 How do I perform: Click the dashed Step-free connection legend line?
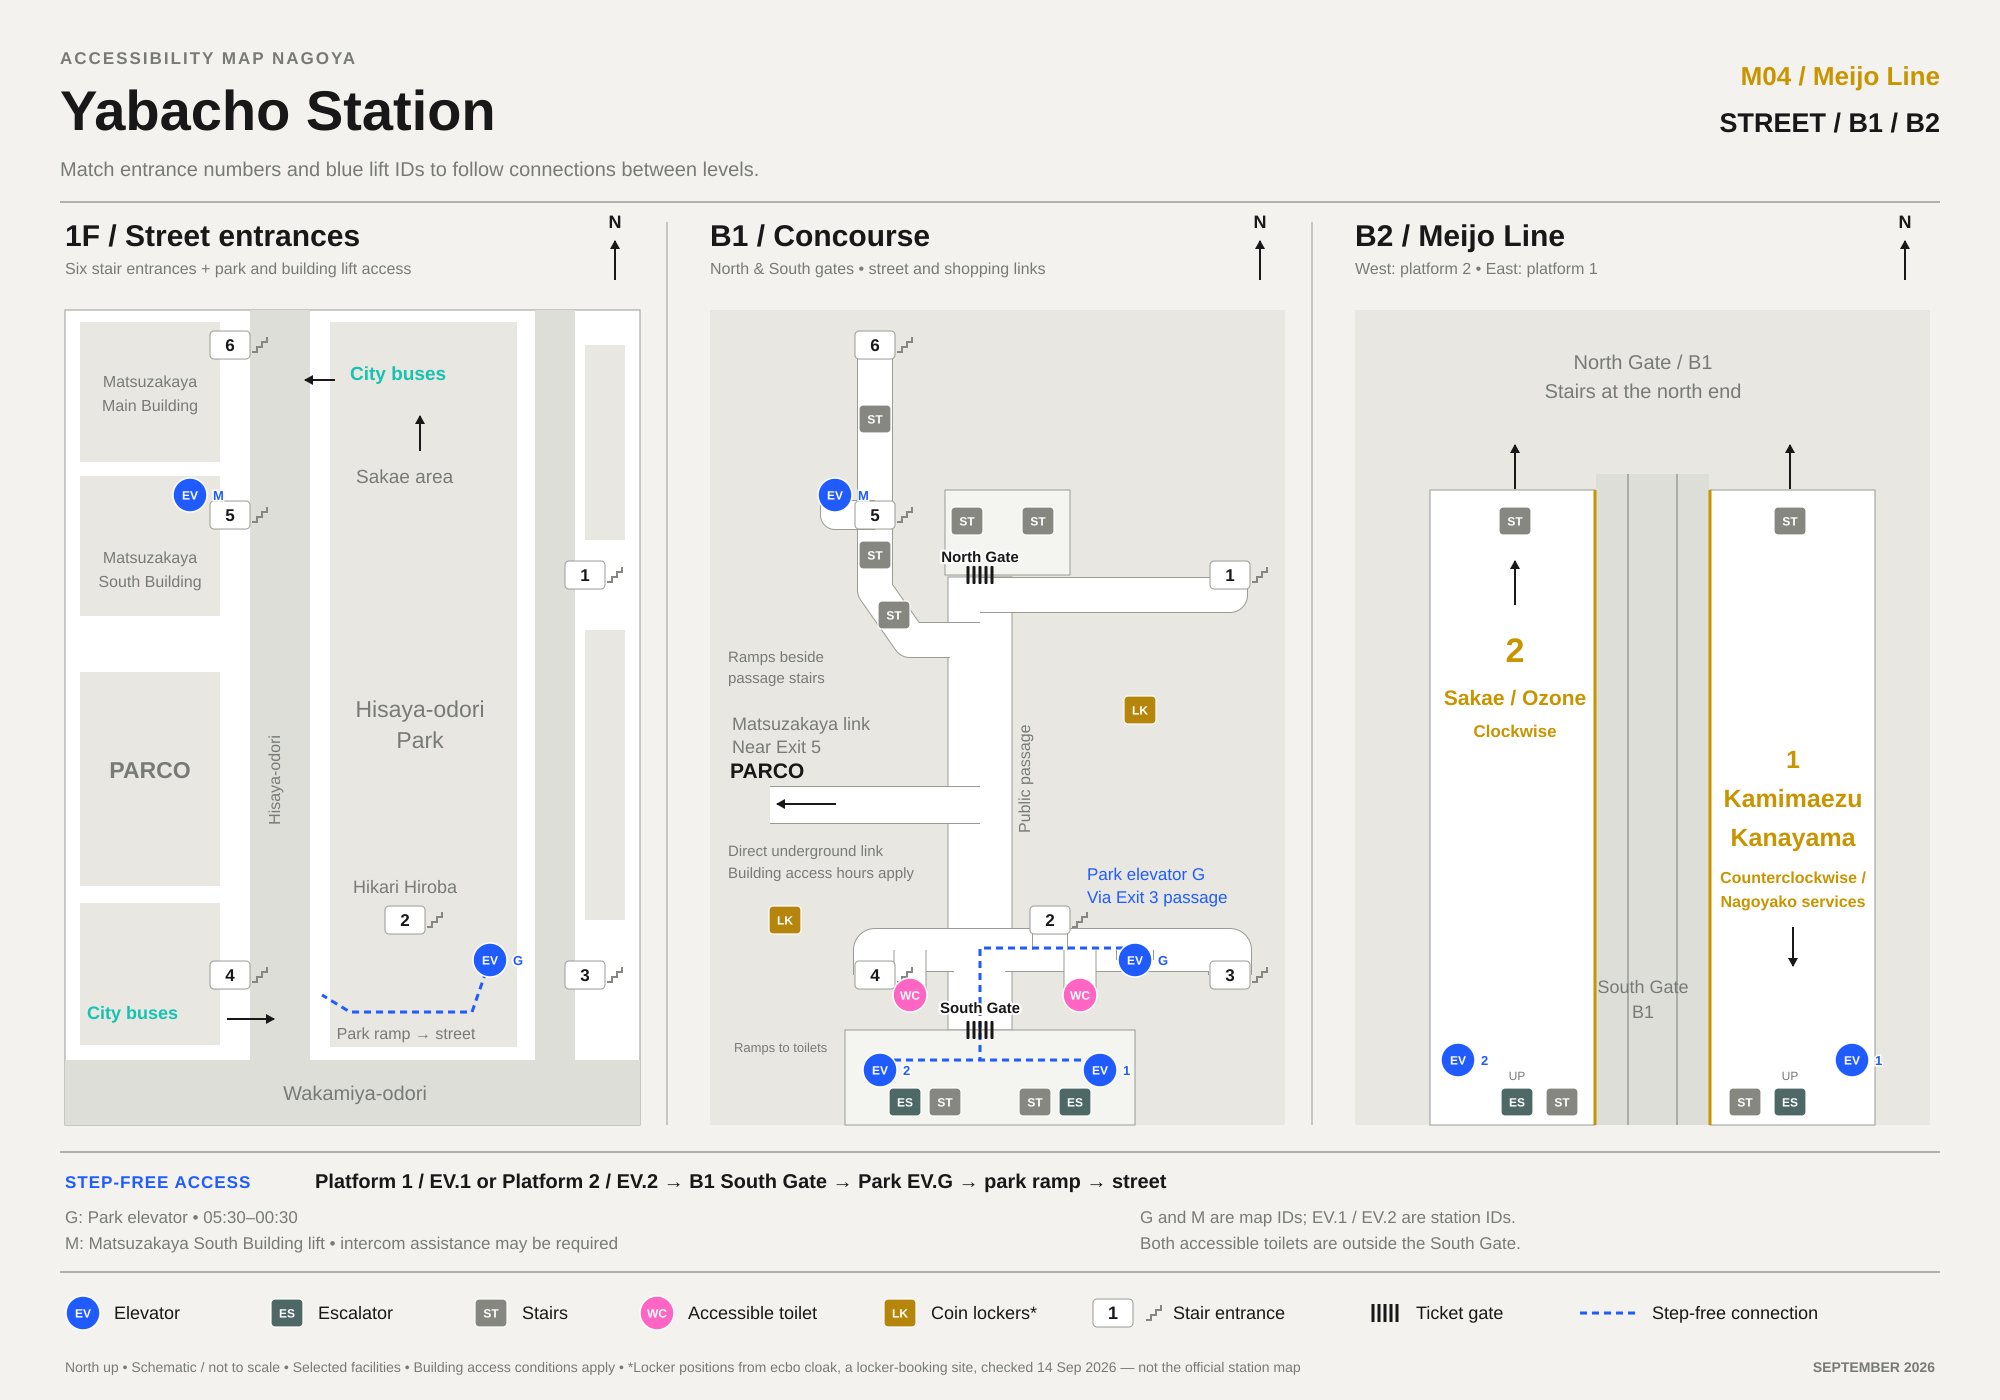coord(1607,1313)
